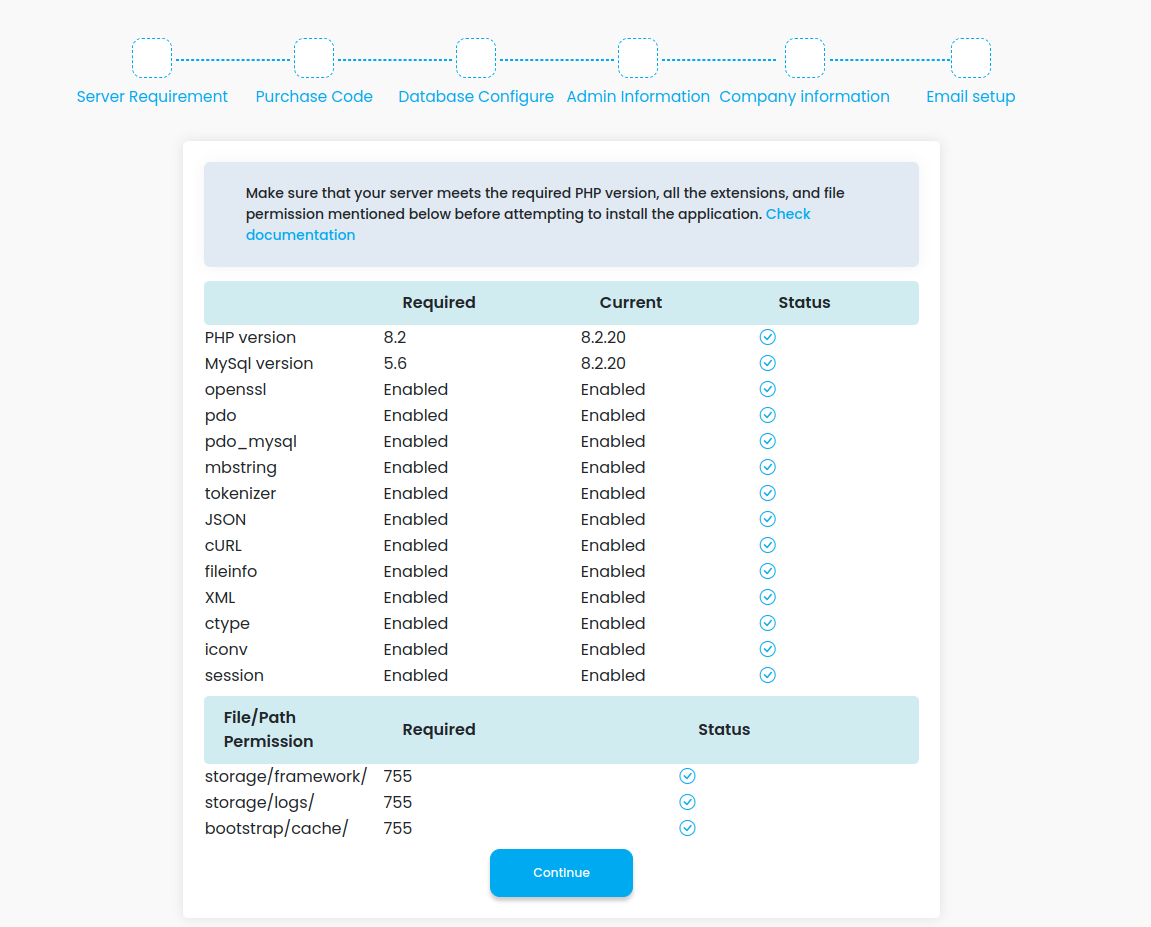1151x927 pixels.
Task: Click the session status check icon
Action: (767, 675)
